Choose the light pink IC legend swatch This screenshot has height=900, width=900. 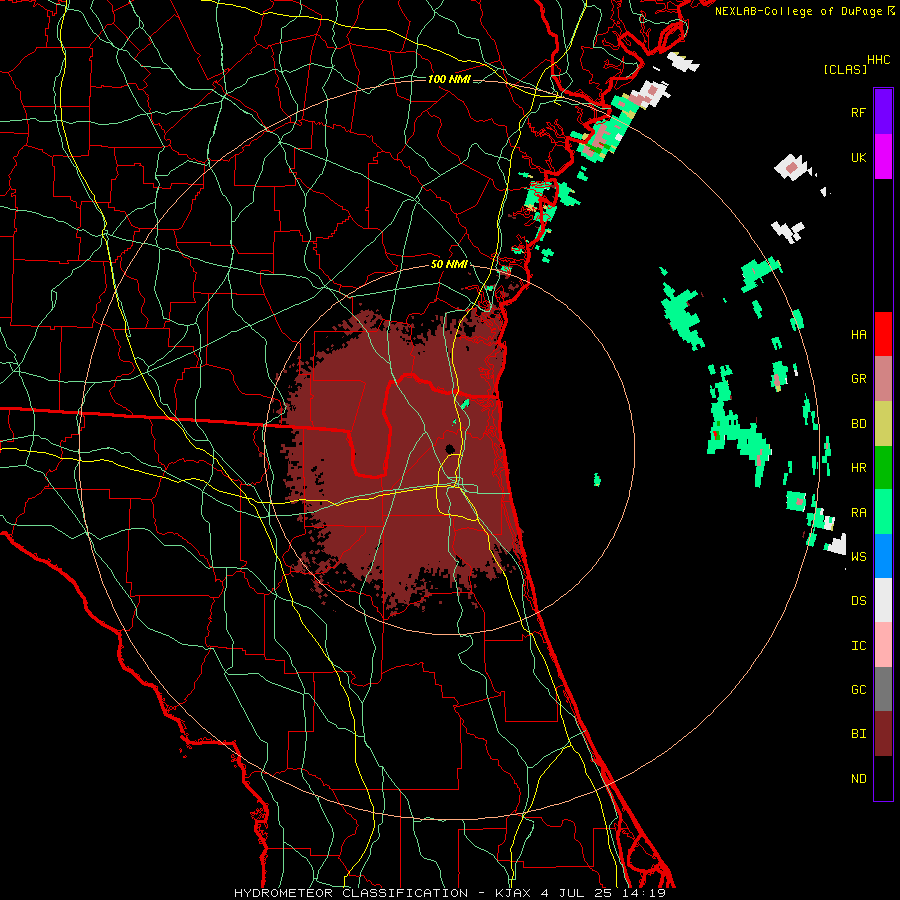(883, 645)
